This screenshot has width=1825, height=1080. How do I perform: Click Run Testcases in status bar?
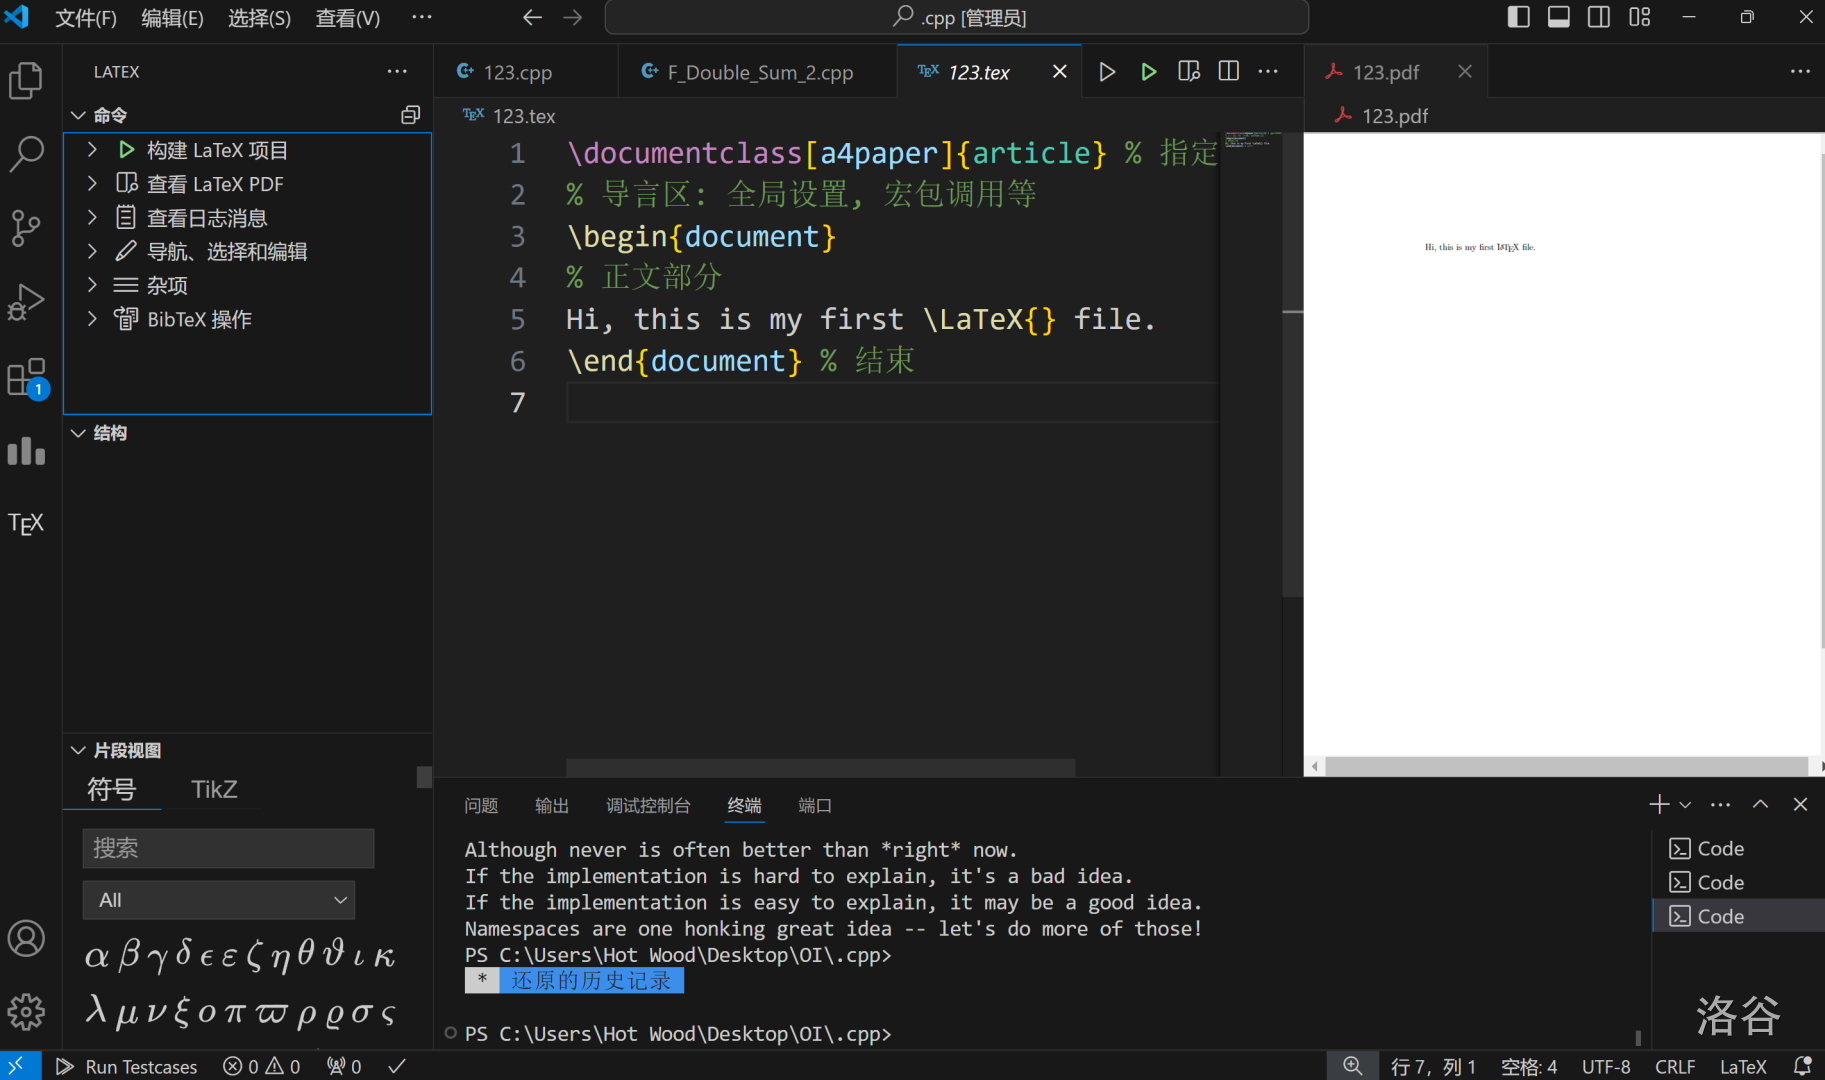[127, 1067]
